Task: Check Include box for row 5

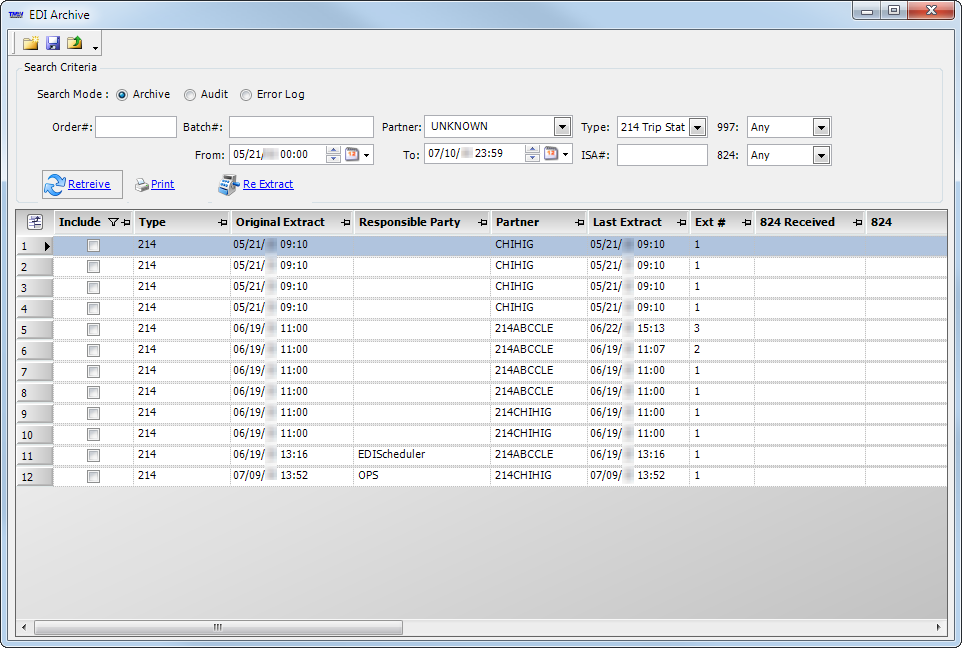Action: tap(93, 329)
